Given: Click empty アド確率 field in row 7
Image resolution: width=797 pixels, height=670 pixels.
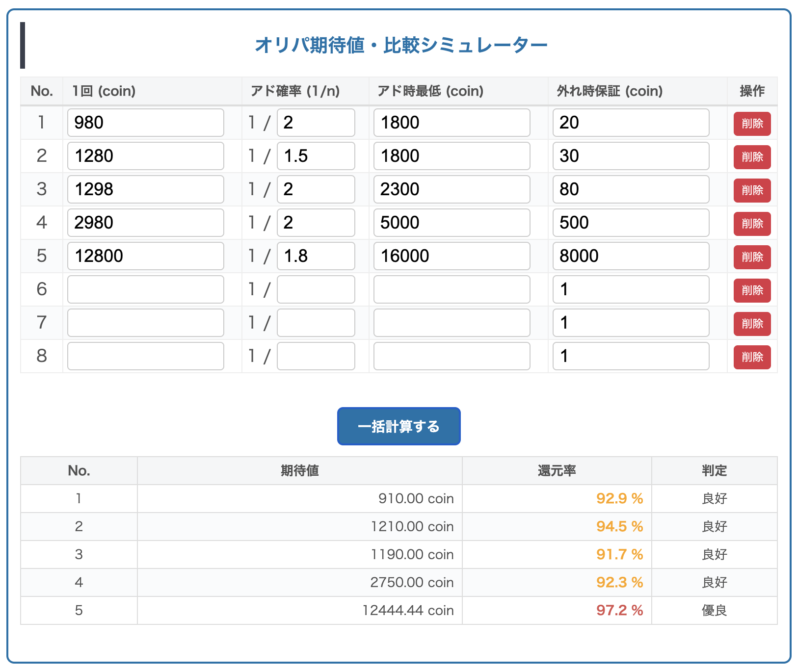Looking at the screenshot, I should pyautogui.click(x=315, y=323).
